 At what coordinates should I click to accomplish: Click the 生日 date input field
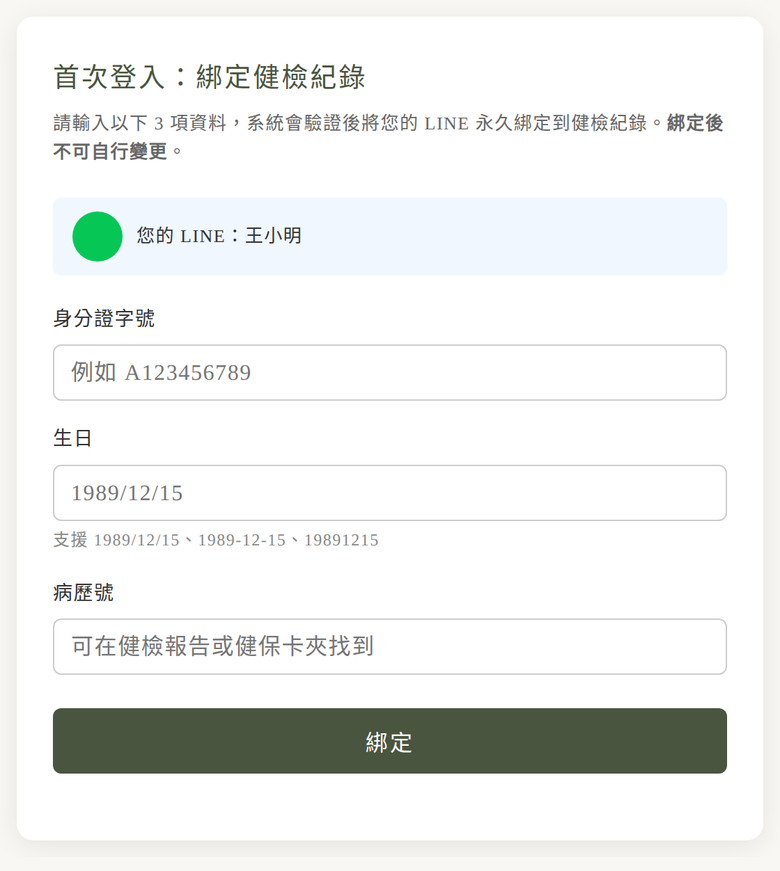(389, 493)
